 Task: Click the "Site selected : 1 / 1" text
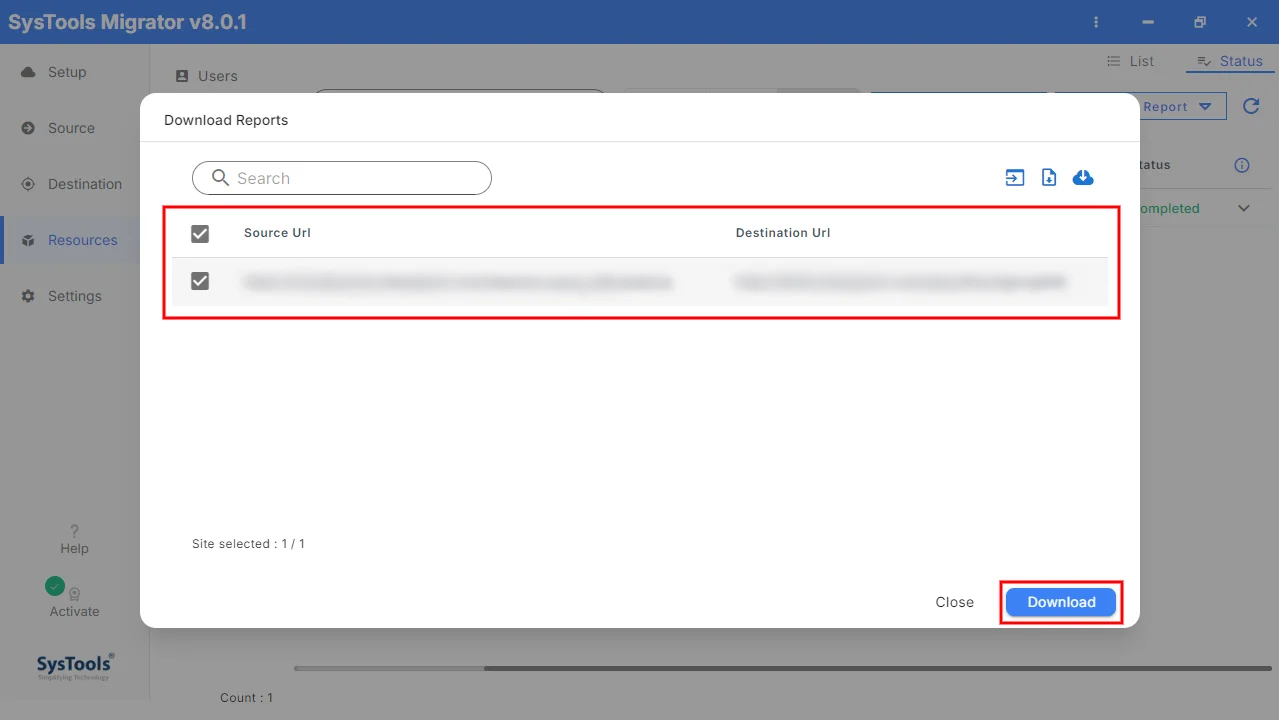pyautogui.click(x=248, y=544)
